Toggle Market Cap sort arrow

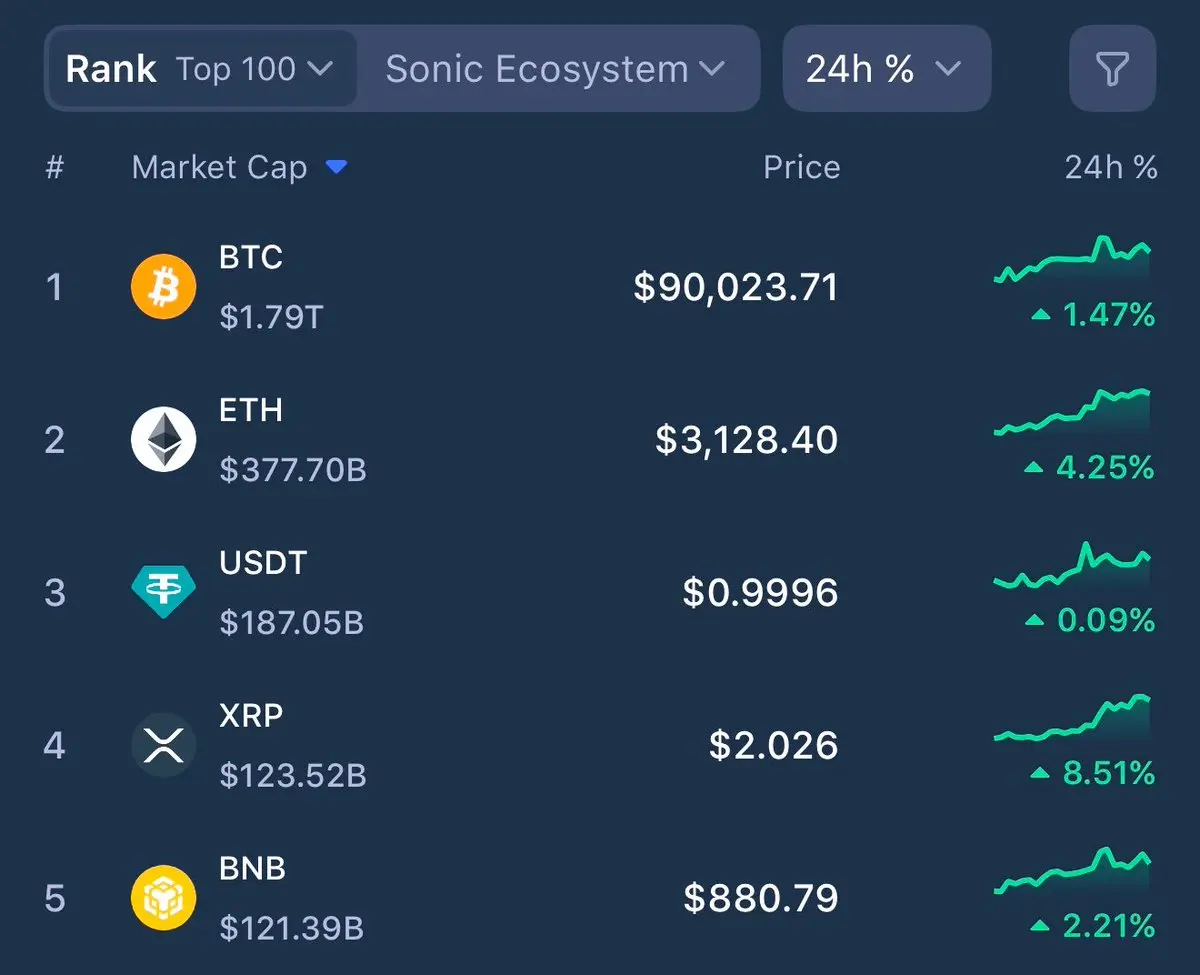click(336, 167)
